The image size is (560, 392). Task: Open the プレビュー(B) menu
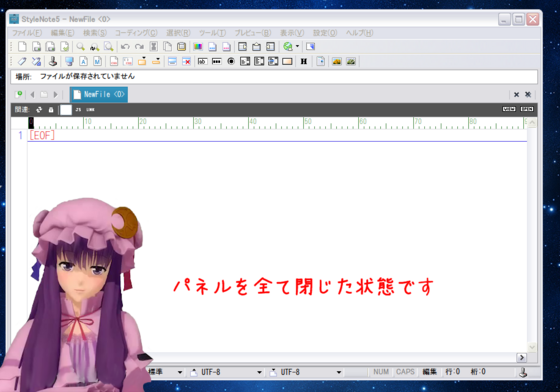(x=253, y=33)
